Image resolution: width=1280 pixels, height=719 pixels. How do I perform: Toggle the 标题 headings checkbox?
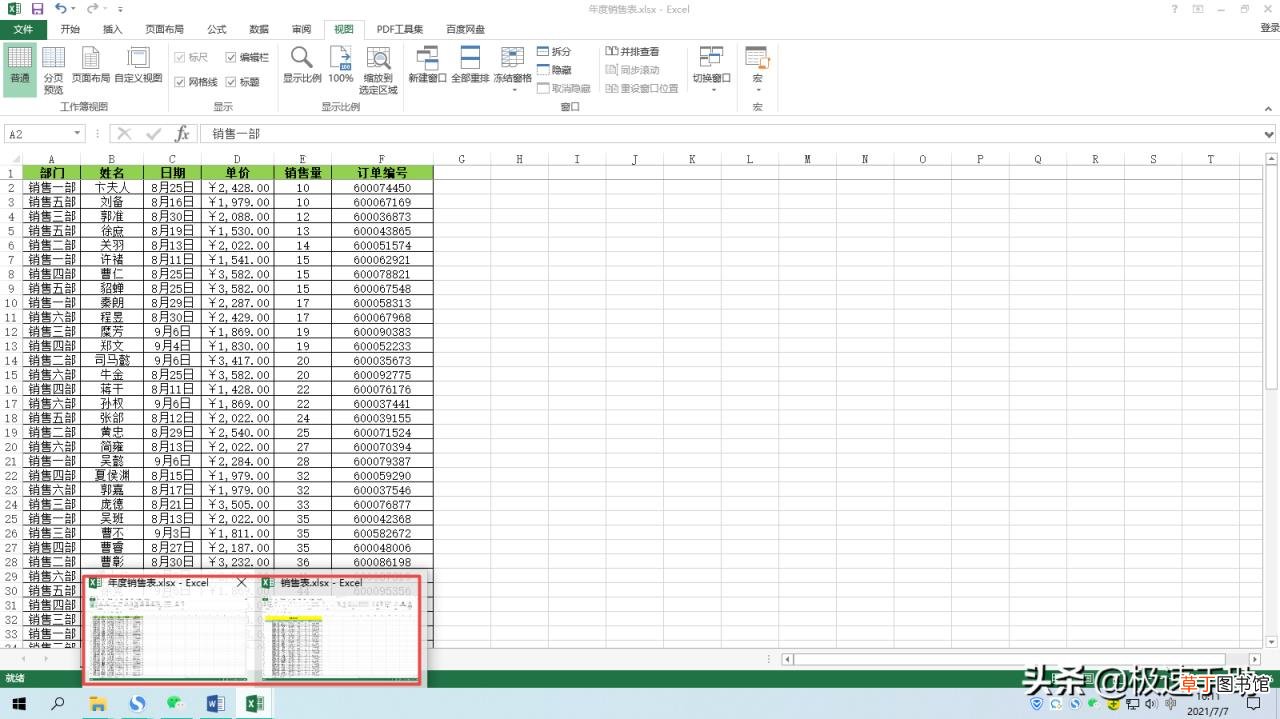(x=231, y=82)
